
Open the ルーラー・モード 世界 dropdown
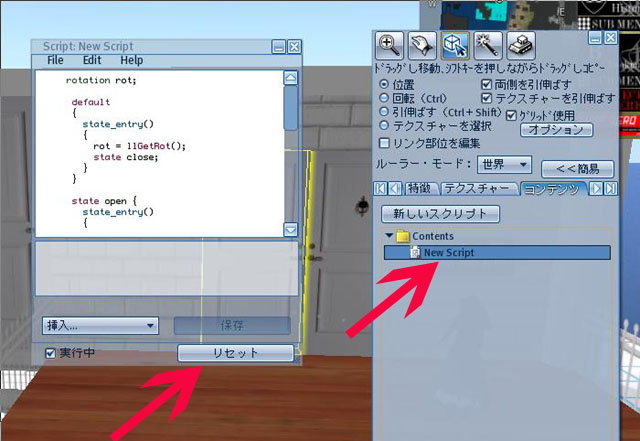(x=504, y=165)
